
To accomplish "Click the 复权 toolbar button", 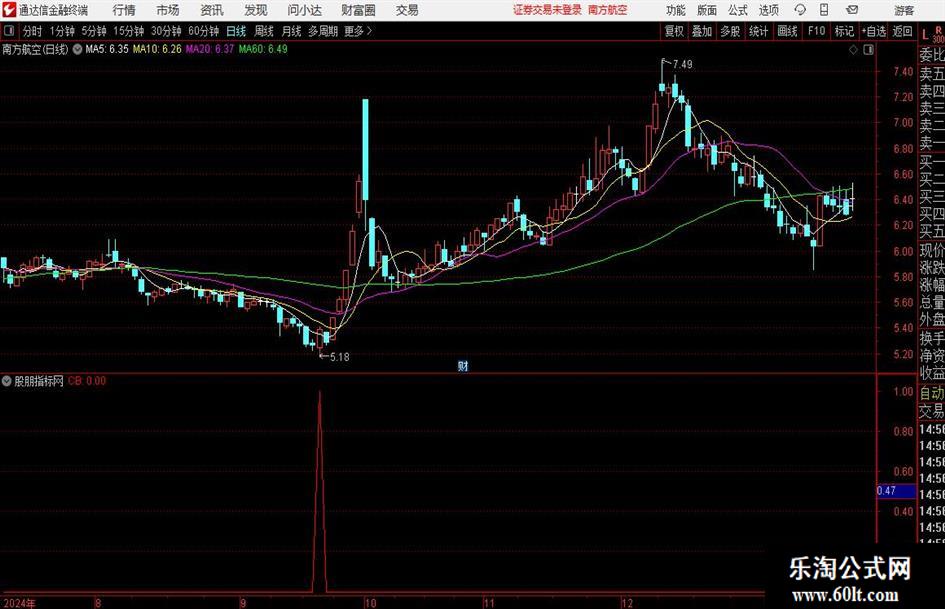I will tap(674, 31).
